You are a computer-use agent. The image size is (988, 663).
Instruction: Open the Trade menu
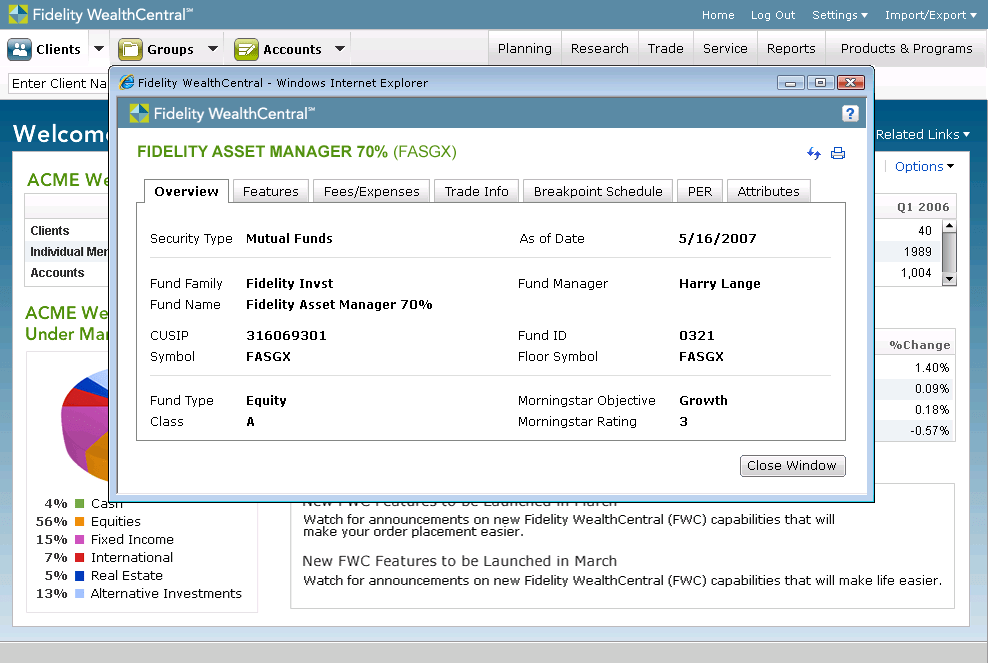[665, 49]
